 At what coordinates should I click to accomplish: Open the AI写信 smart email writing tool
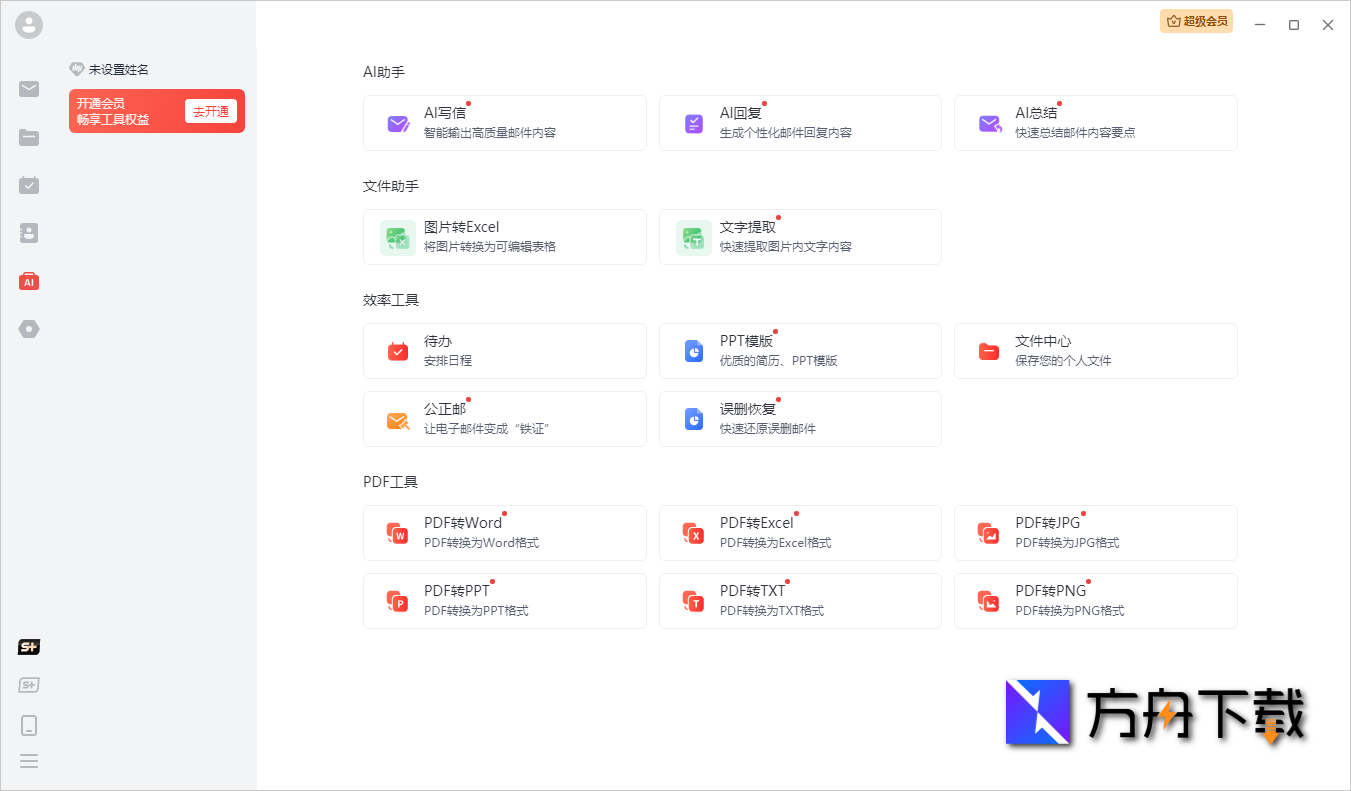(x=504, y=122)
